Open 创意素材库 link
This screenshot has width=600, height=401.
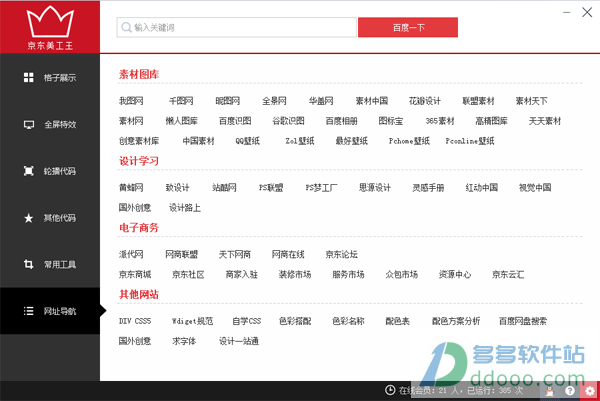click(139, 141)
